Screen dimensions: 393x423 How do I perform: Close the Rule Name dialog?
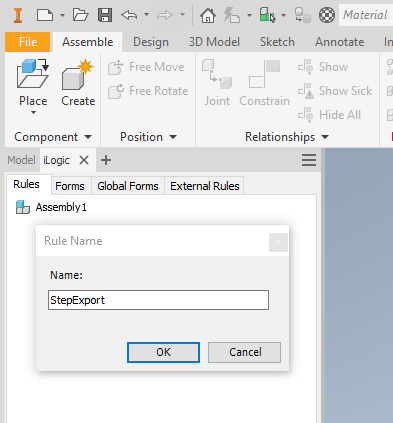tap(278, 242)
